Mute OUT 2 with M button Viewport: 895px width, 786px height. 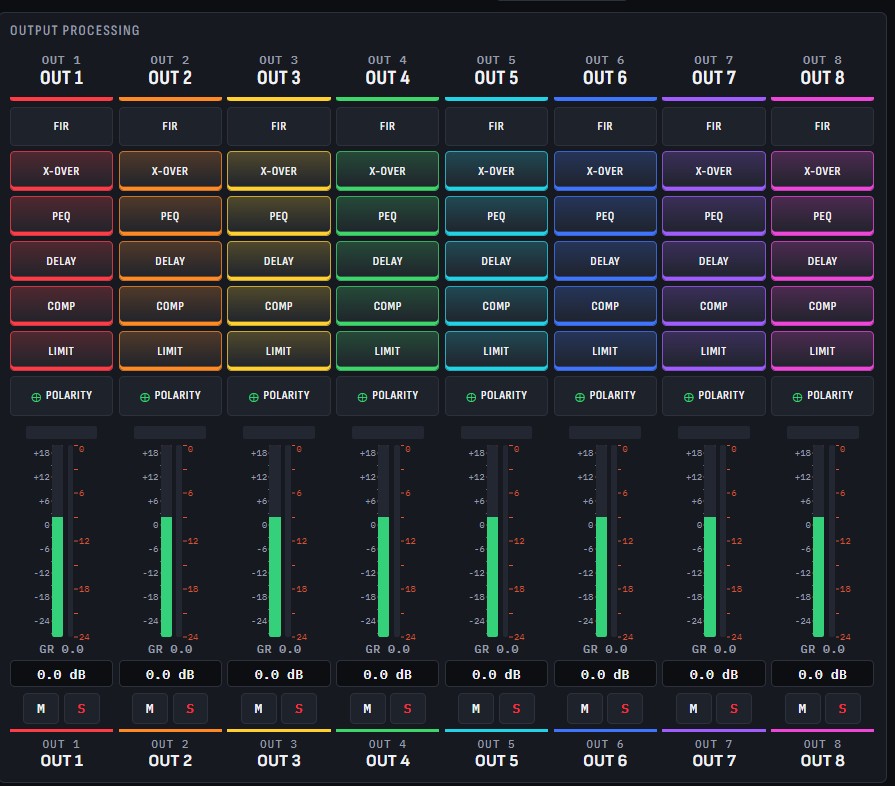coord(150,708)
